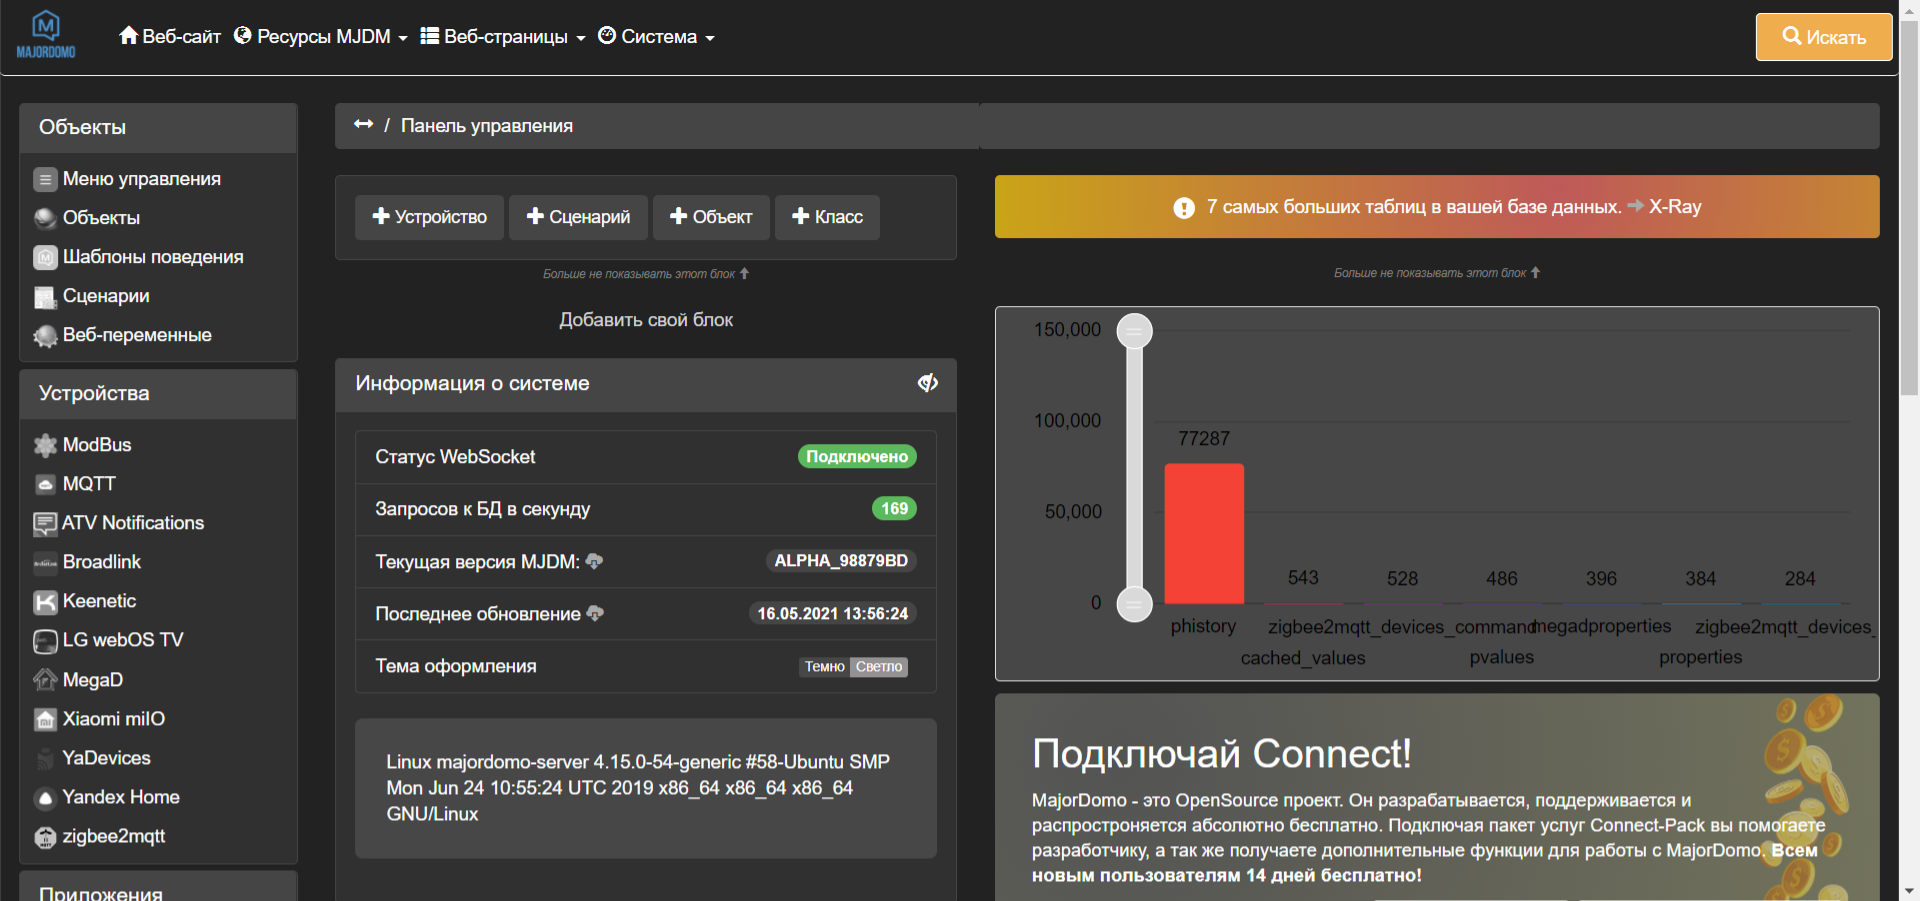Open the X-Ray link in banner
The width and height of the screenshot is (1920, 901).
click(x=1675, y=207)
